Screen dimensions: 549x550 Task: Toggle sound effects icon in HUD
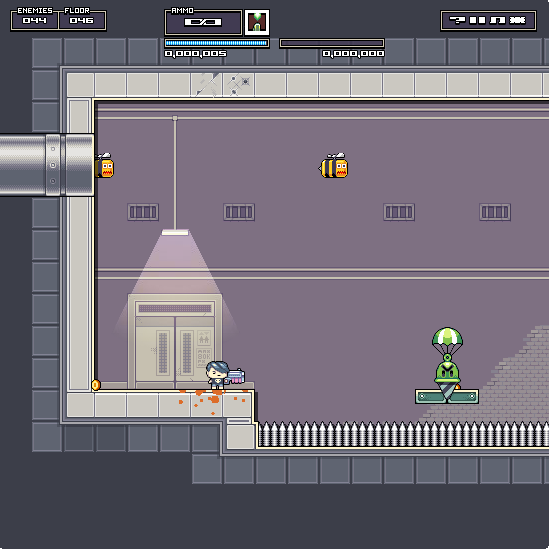pyautogui.click(x=518, y=20)
